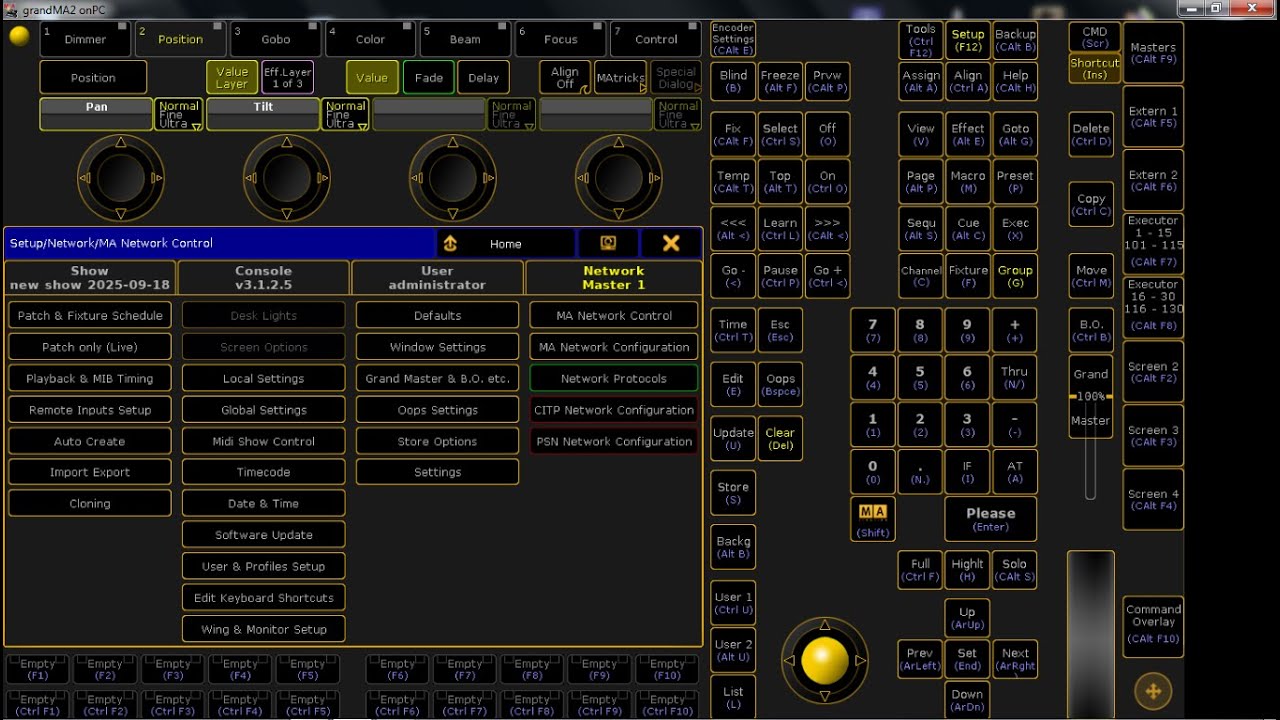Screen dimensions: 1280x720
Task: Open Pan encoder Normal/Fine/Ultra resolution selector
Action: (x=179, y=115)
